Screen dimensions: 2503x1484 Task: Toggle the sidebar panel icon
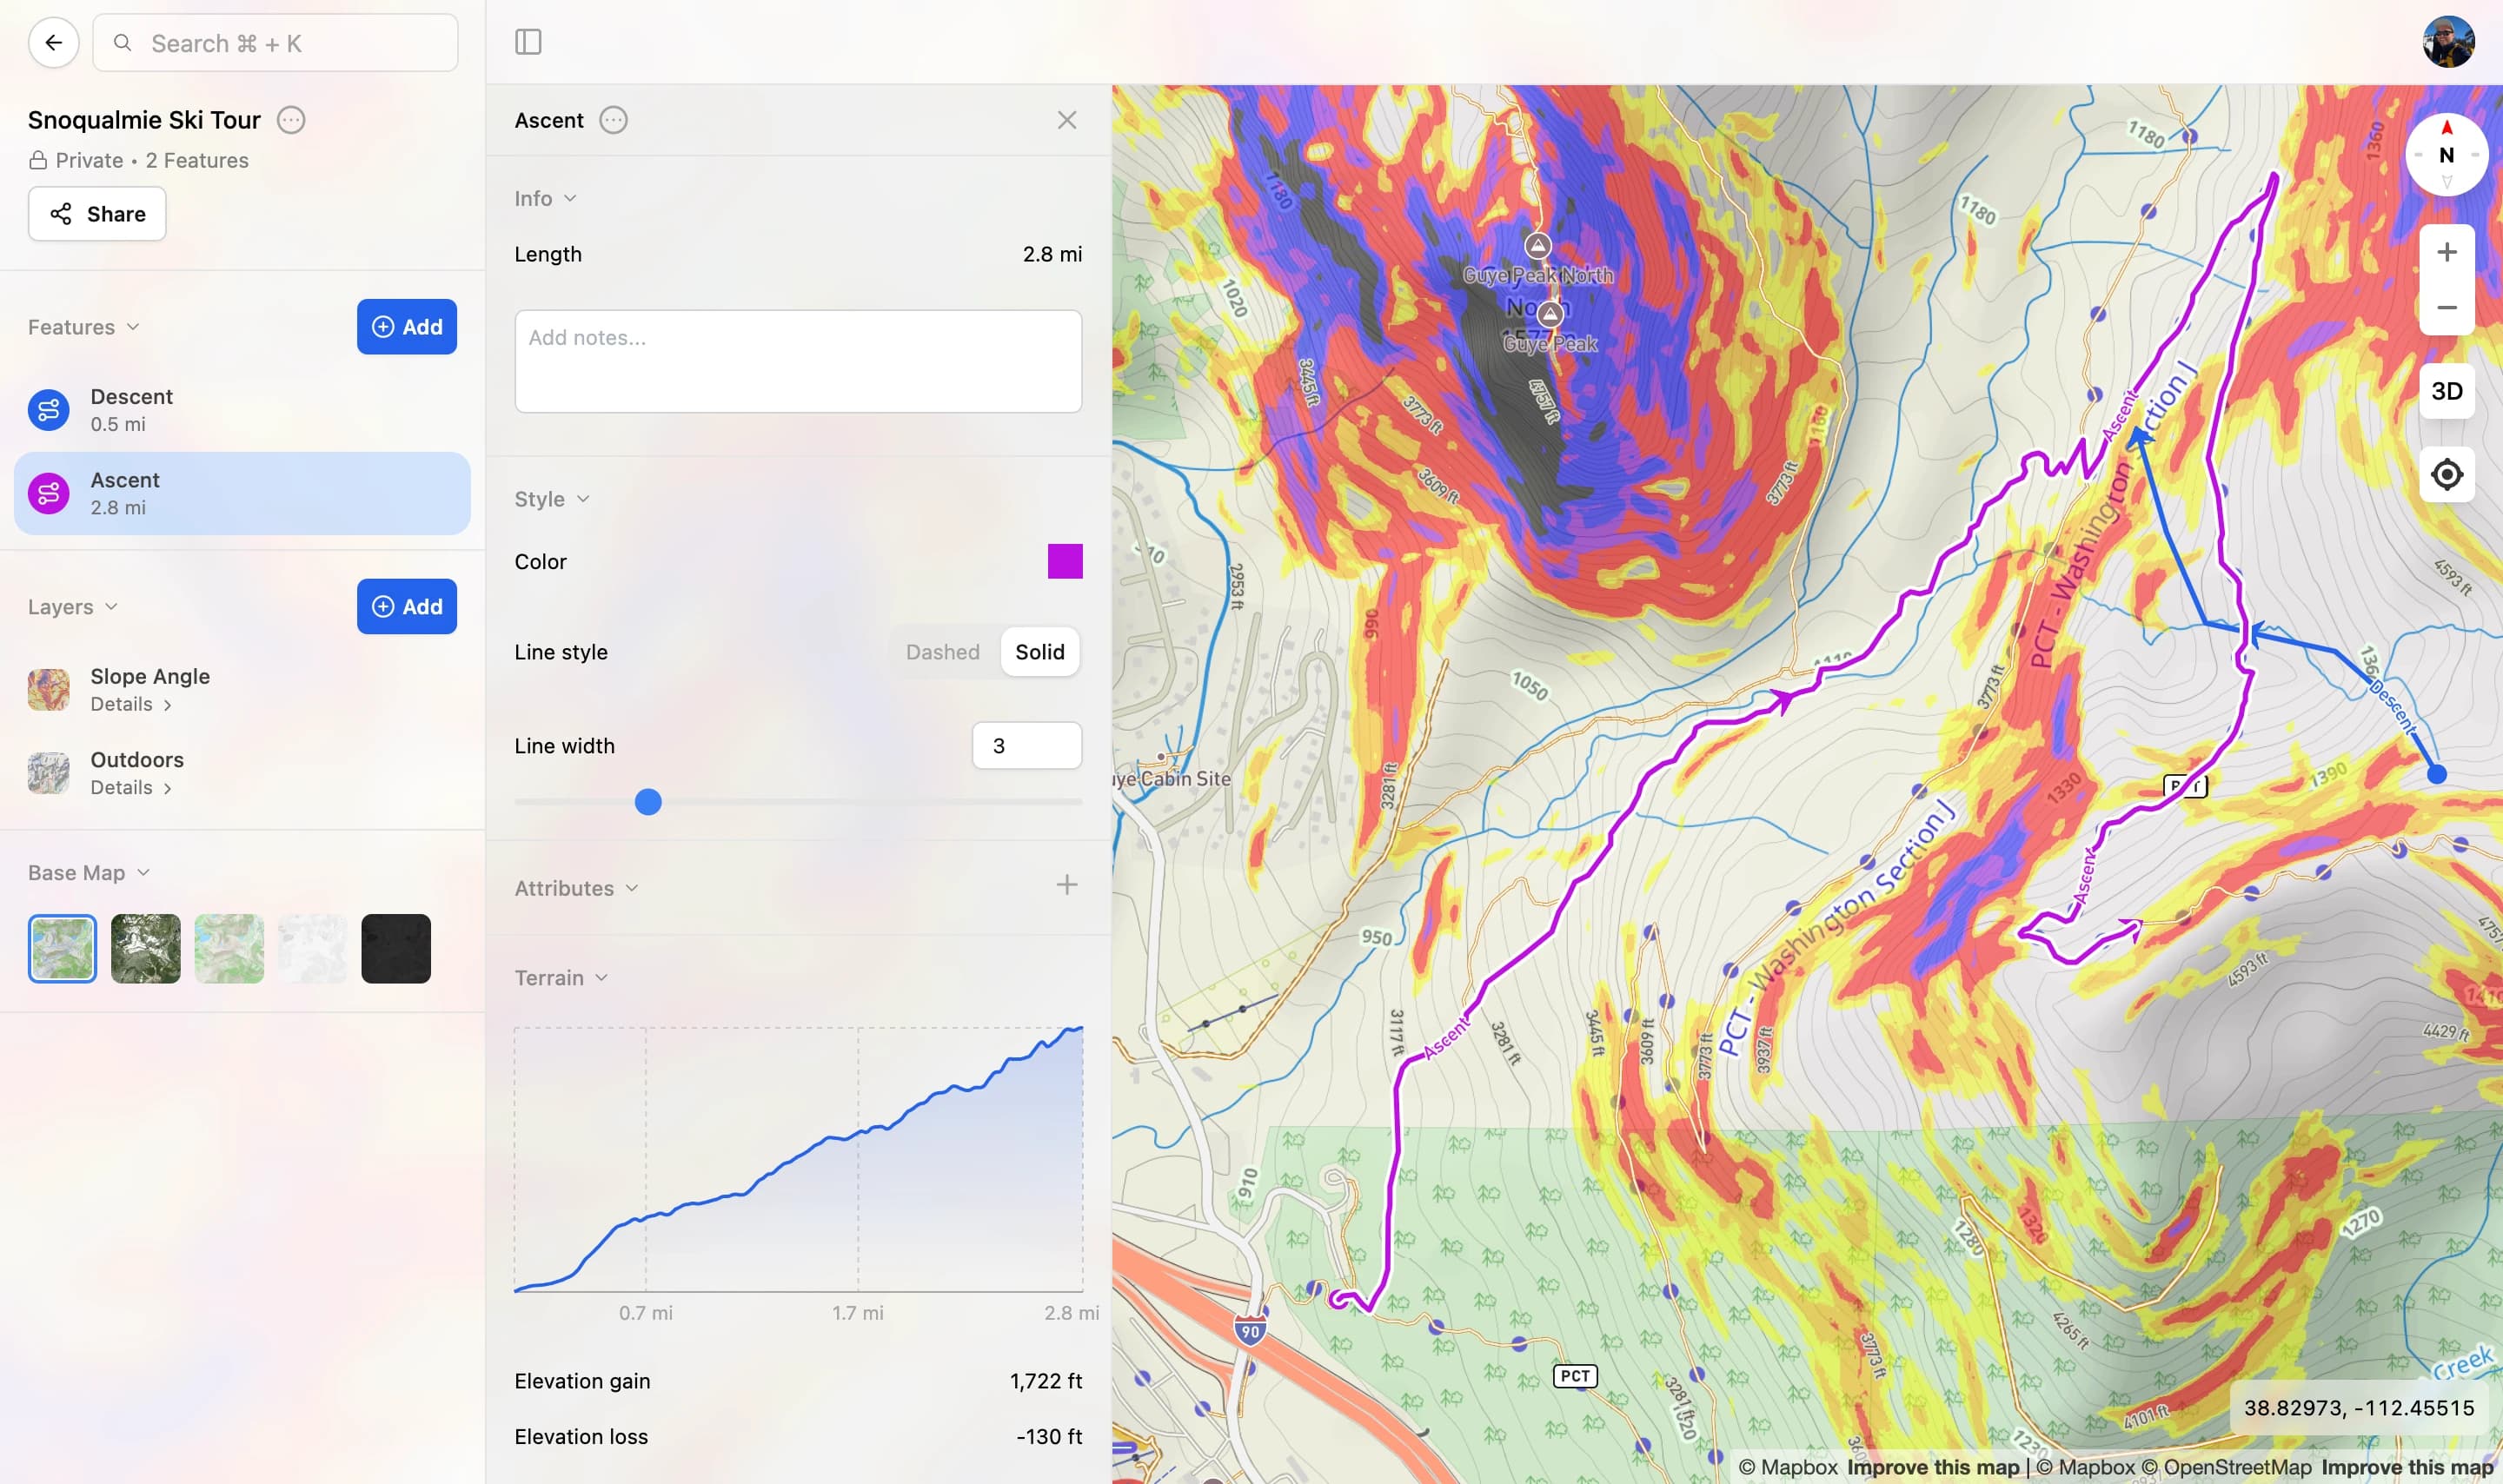pos(528,42)
